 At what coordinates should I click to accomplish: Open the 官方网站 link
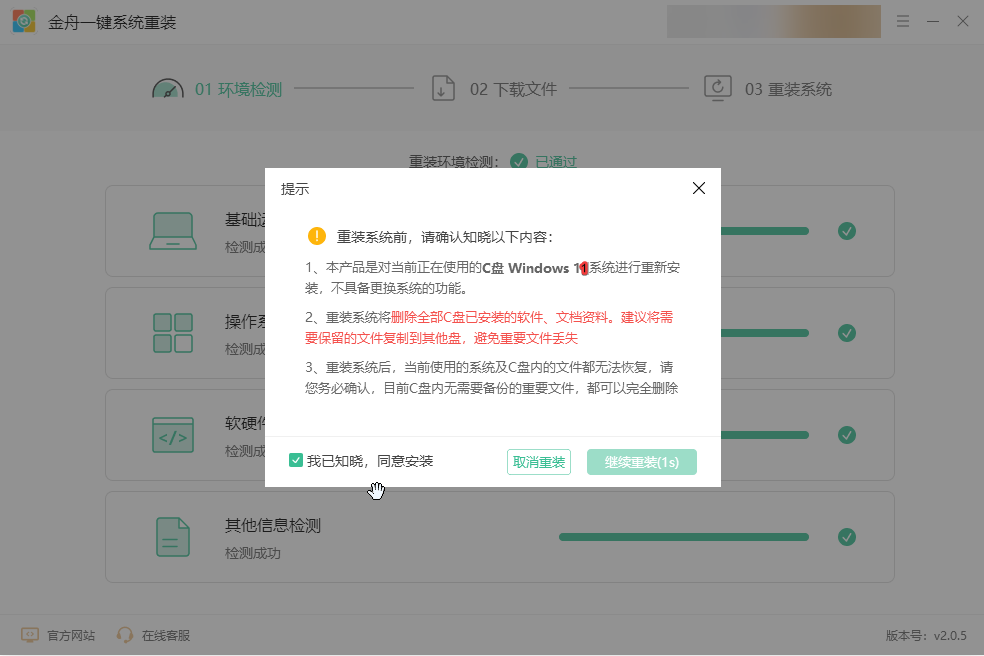[x=59, y=635]
